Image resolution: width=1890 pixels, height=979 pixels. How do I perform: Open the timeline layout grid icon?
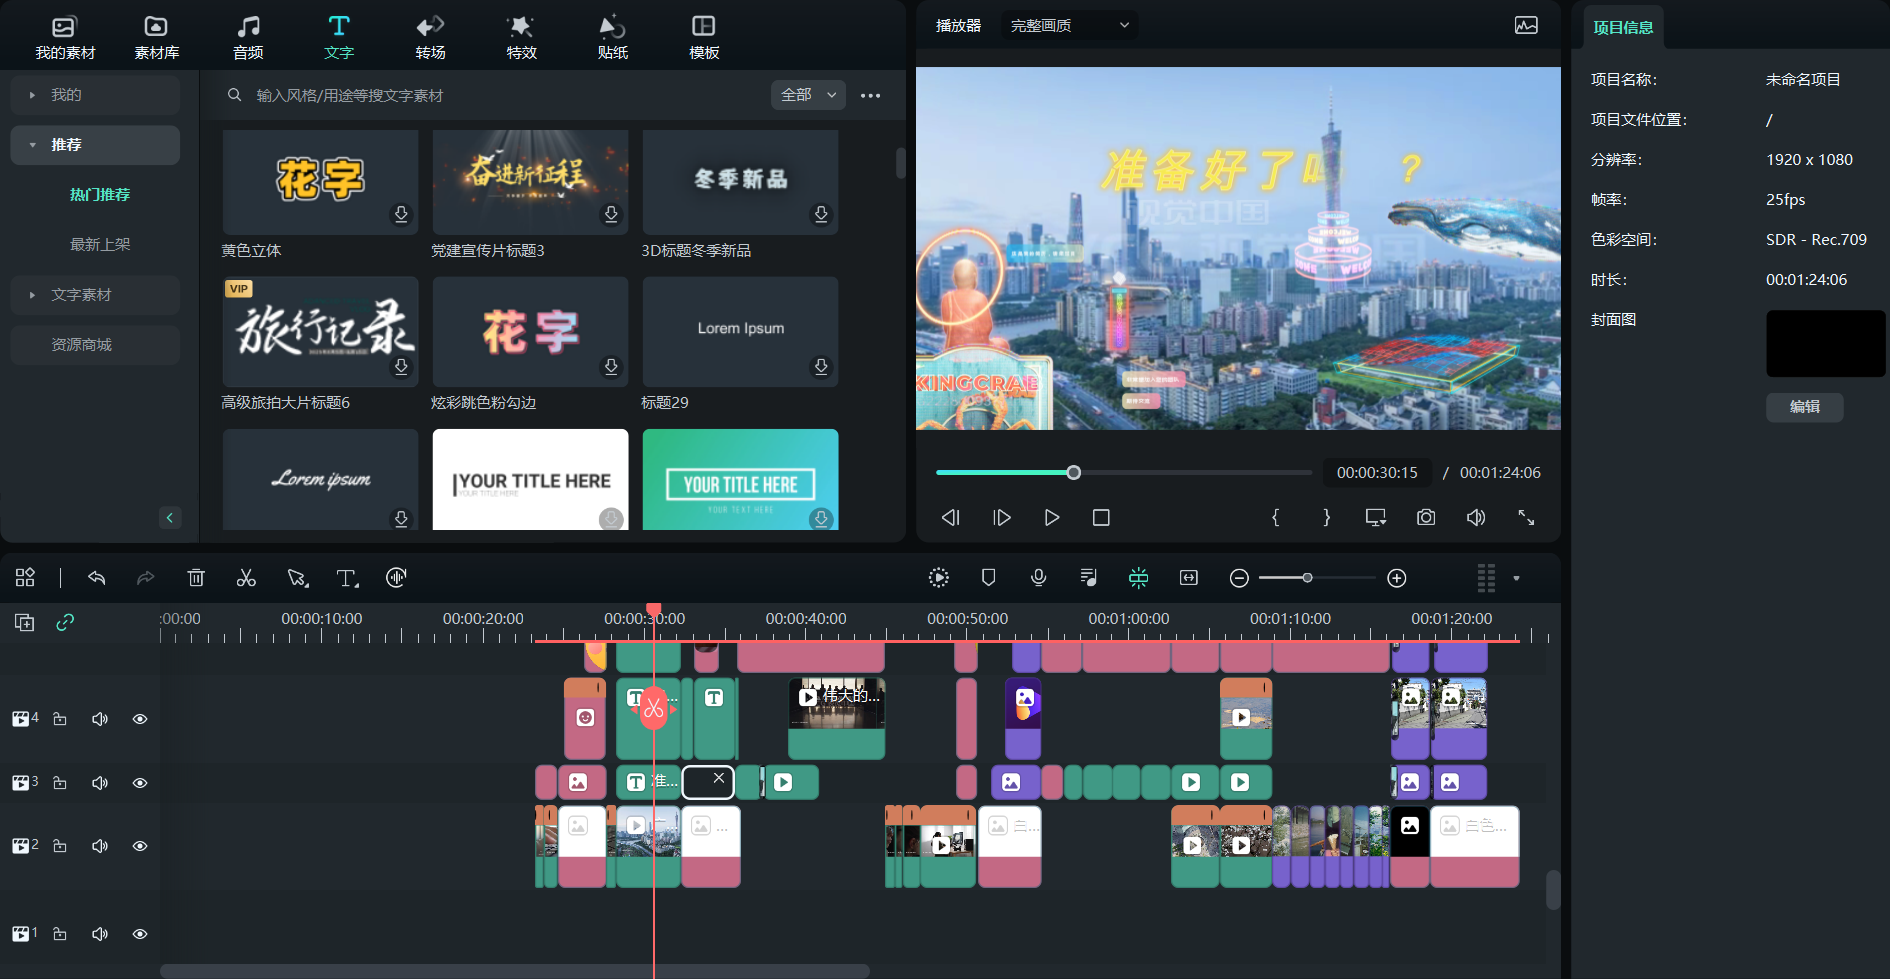pyautogui.click(x=25, y=578)
